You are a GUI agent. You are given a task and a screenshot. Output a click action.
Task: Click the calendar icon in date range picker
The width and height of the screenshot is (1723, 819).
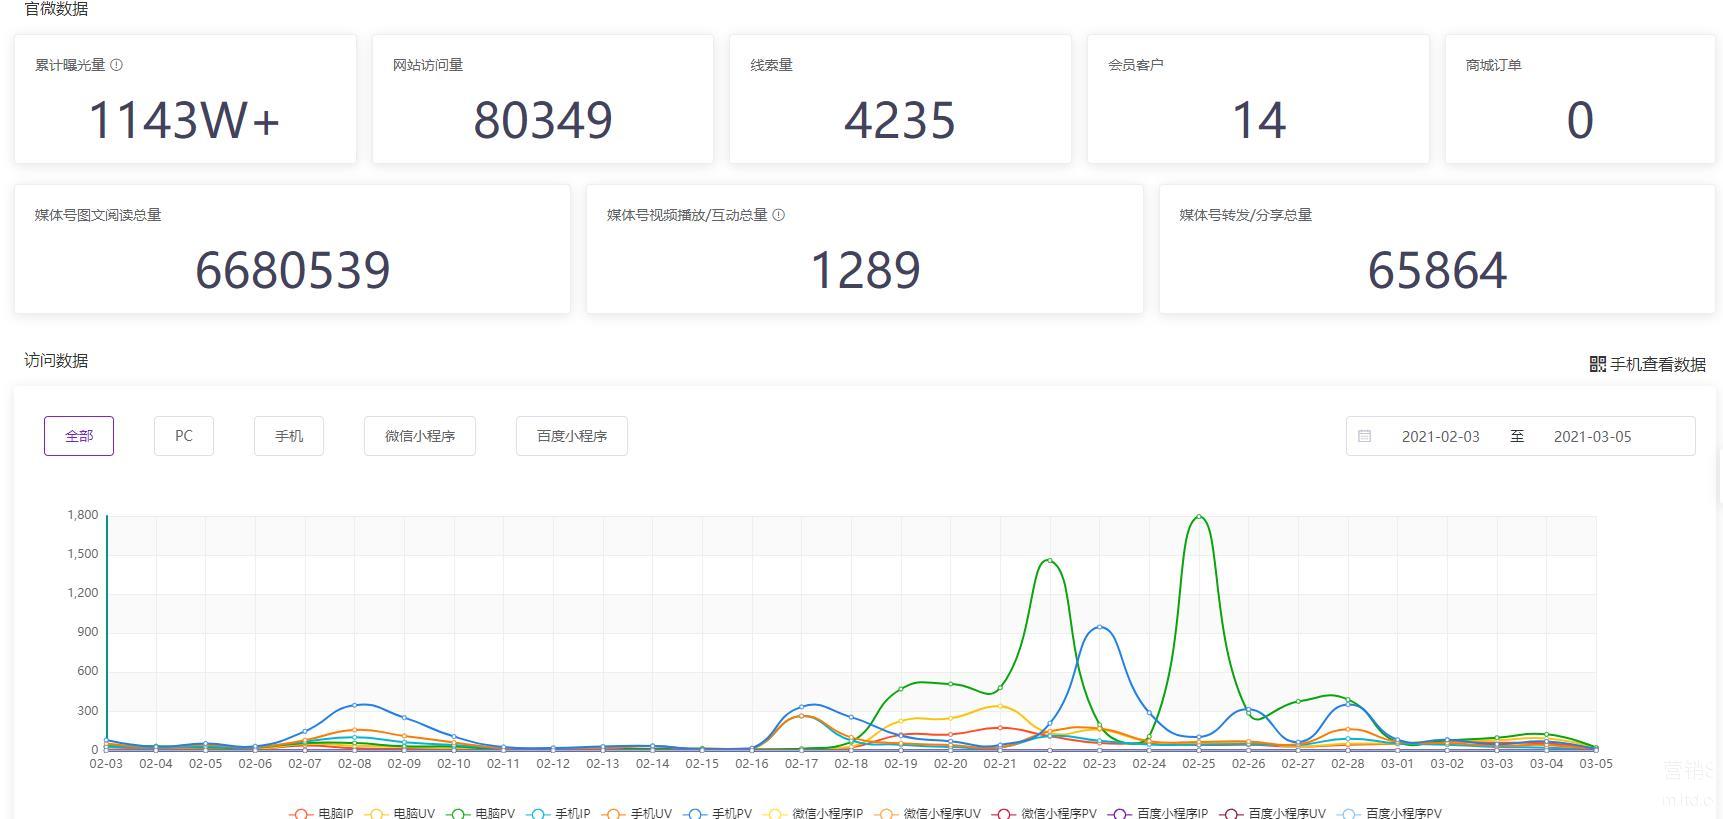pyautogui.click(x=1365, y=436)
